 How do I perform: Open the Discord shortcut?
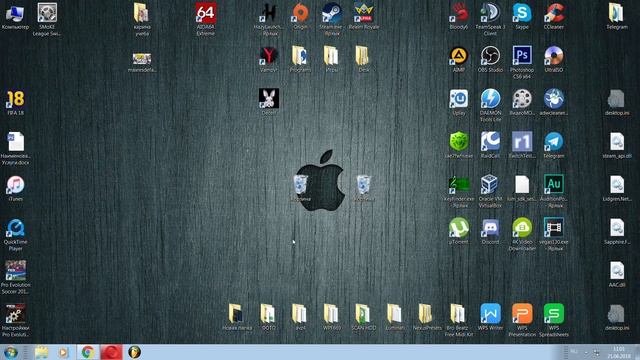[x=490, y=228]
